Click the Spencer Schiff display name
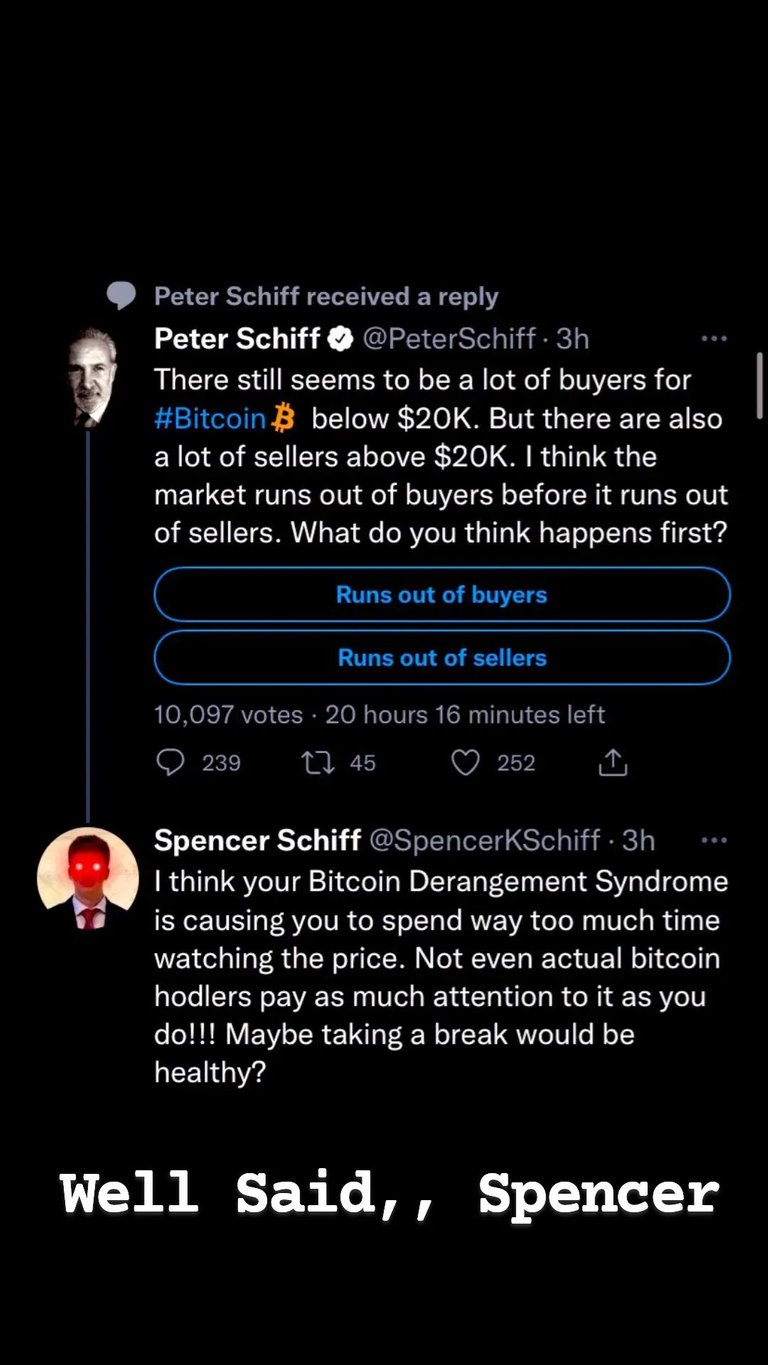 257,840
